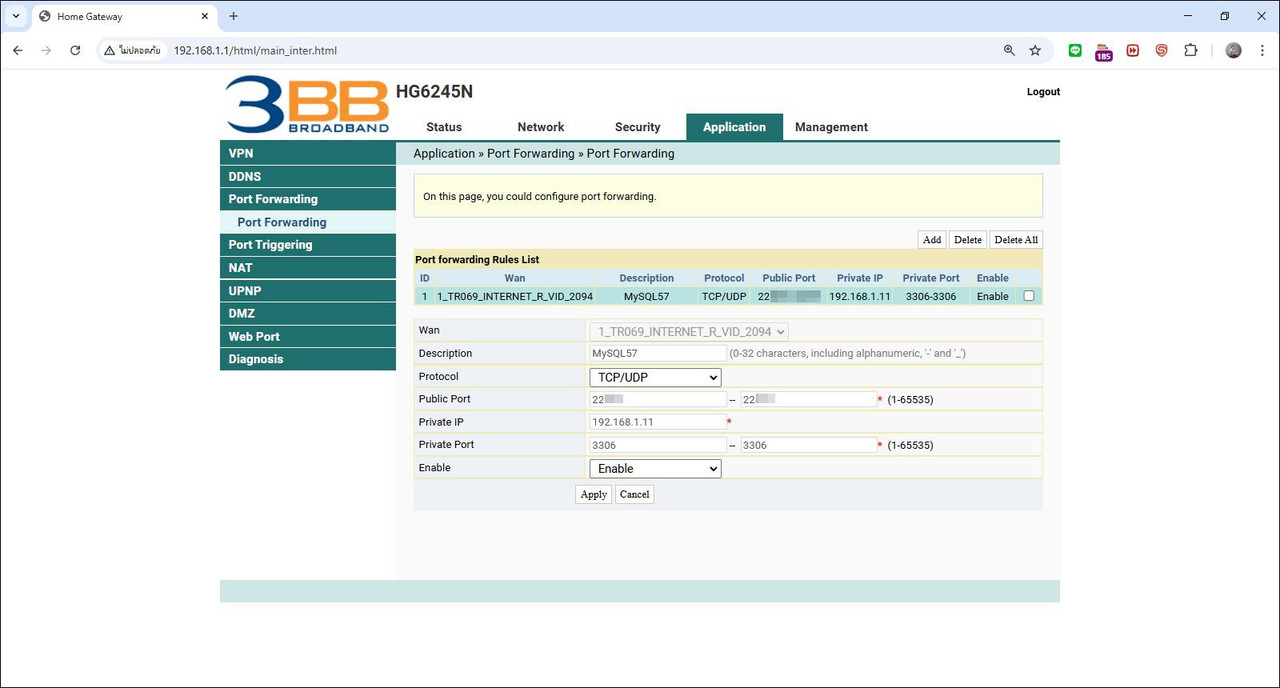Click the Logout link

1043,92
